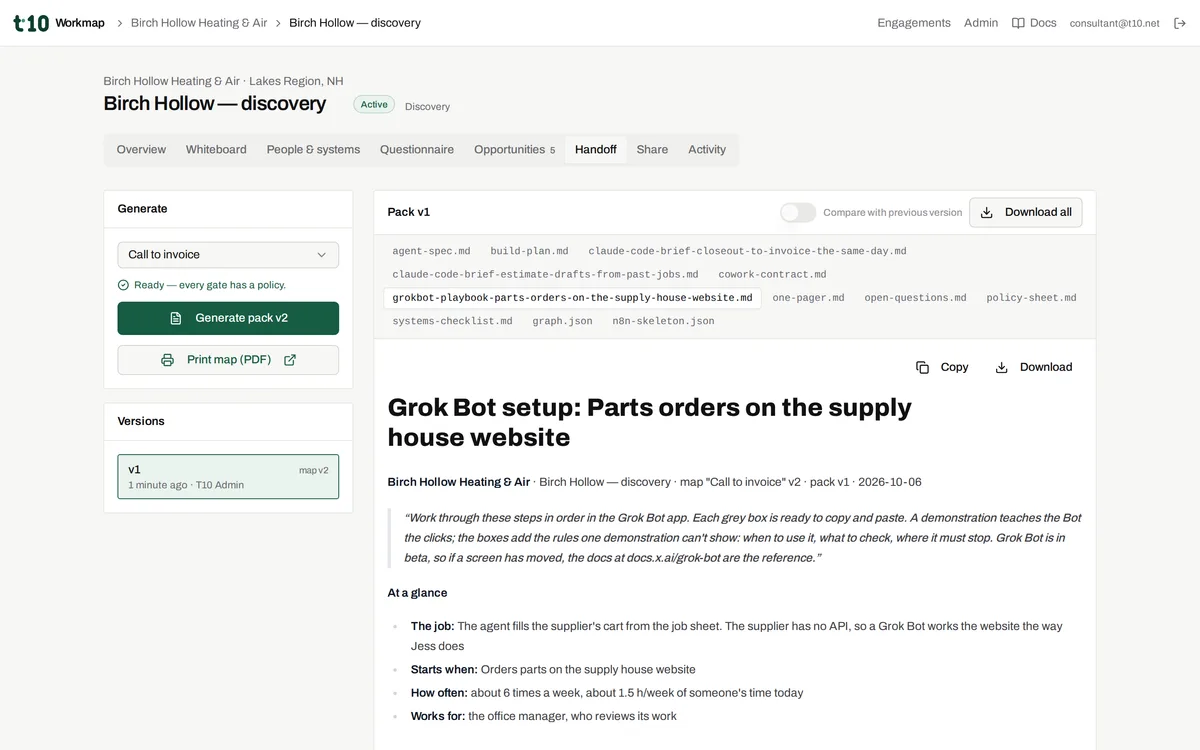This screenshot has width=1200, height=750.
Task: Click the Active status badge
Action: [374, 104]
